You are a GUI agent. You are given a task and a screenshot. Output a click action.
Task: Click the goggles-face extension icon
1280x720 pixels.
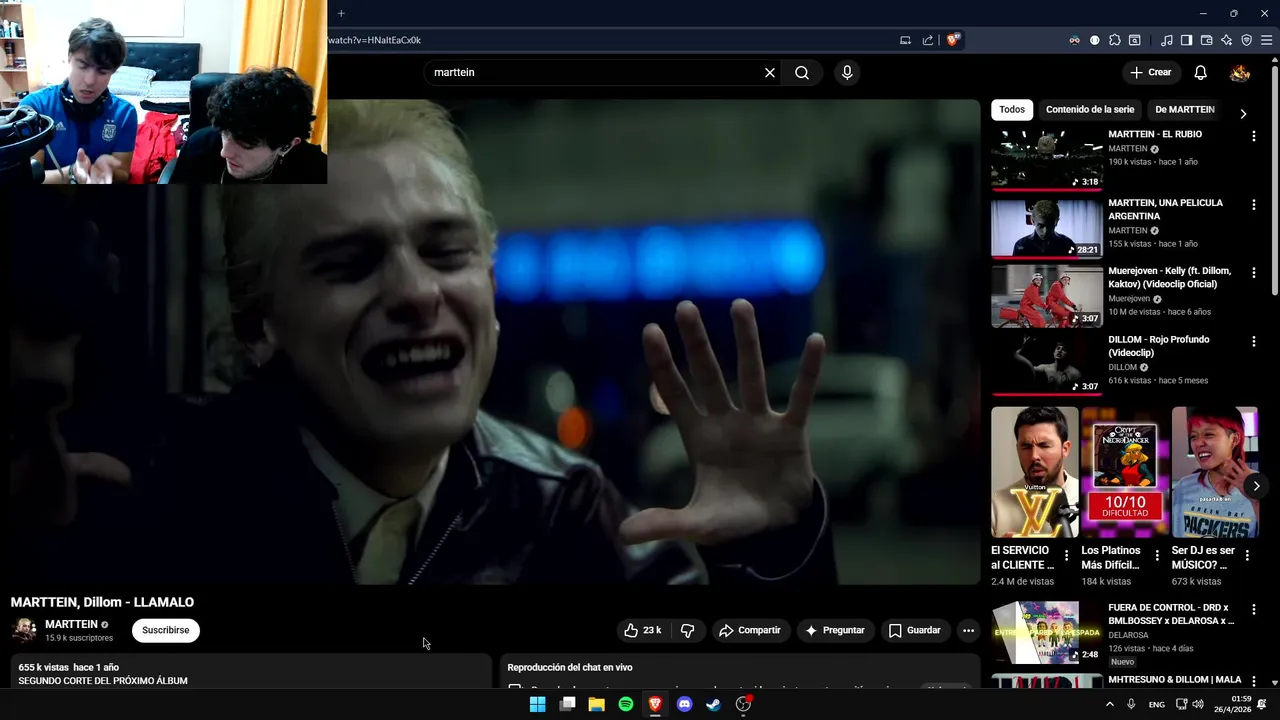point(1075,40)
